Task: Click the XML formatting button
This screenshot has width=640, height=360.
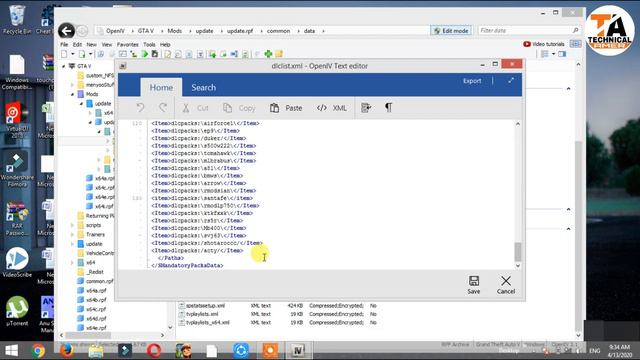Action: [331, 108]
